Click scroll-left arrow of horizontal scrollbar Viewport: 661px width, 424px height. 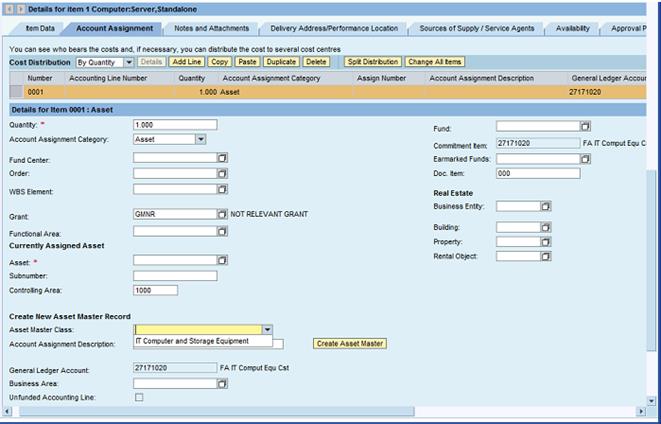tap(8, 411)
